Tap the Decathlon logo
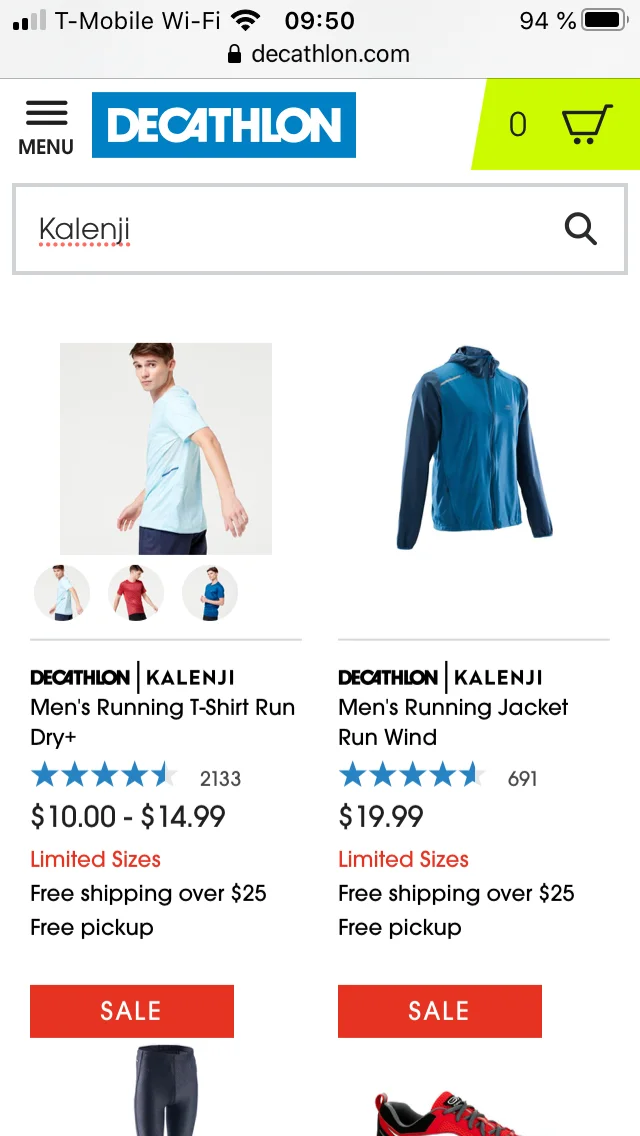Viewport: 640px width, 1136px height. [x=224, y=125]
